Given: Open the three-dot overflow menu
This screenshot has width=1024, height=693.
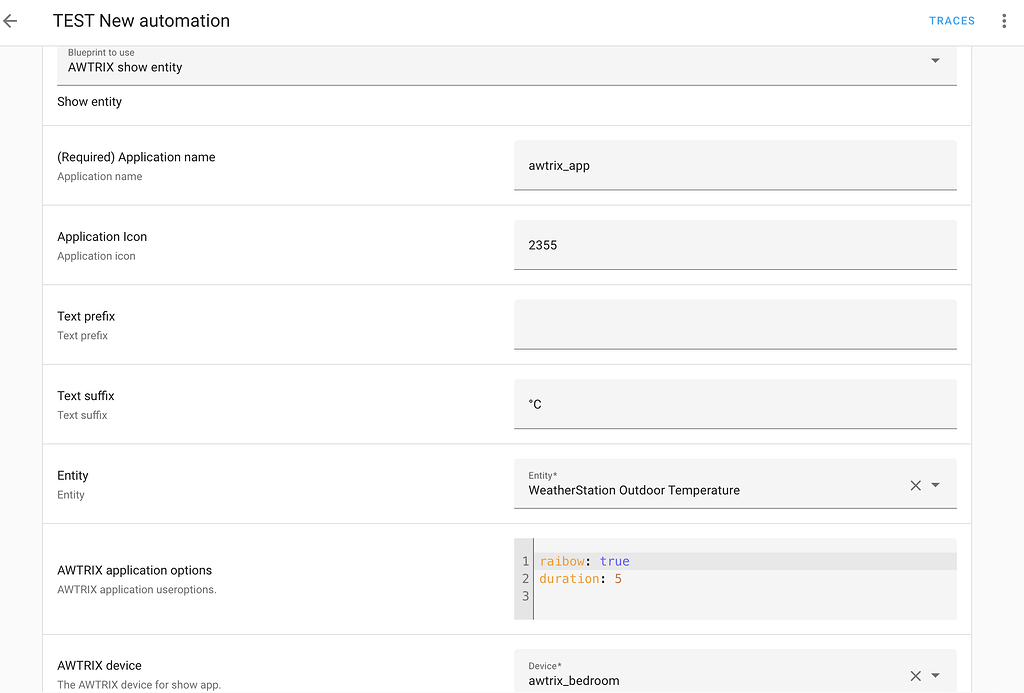Looking at the screenshot, I should coord(1004,21).
